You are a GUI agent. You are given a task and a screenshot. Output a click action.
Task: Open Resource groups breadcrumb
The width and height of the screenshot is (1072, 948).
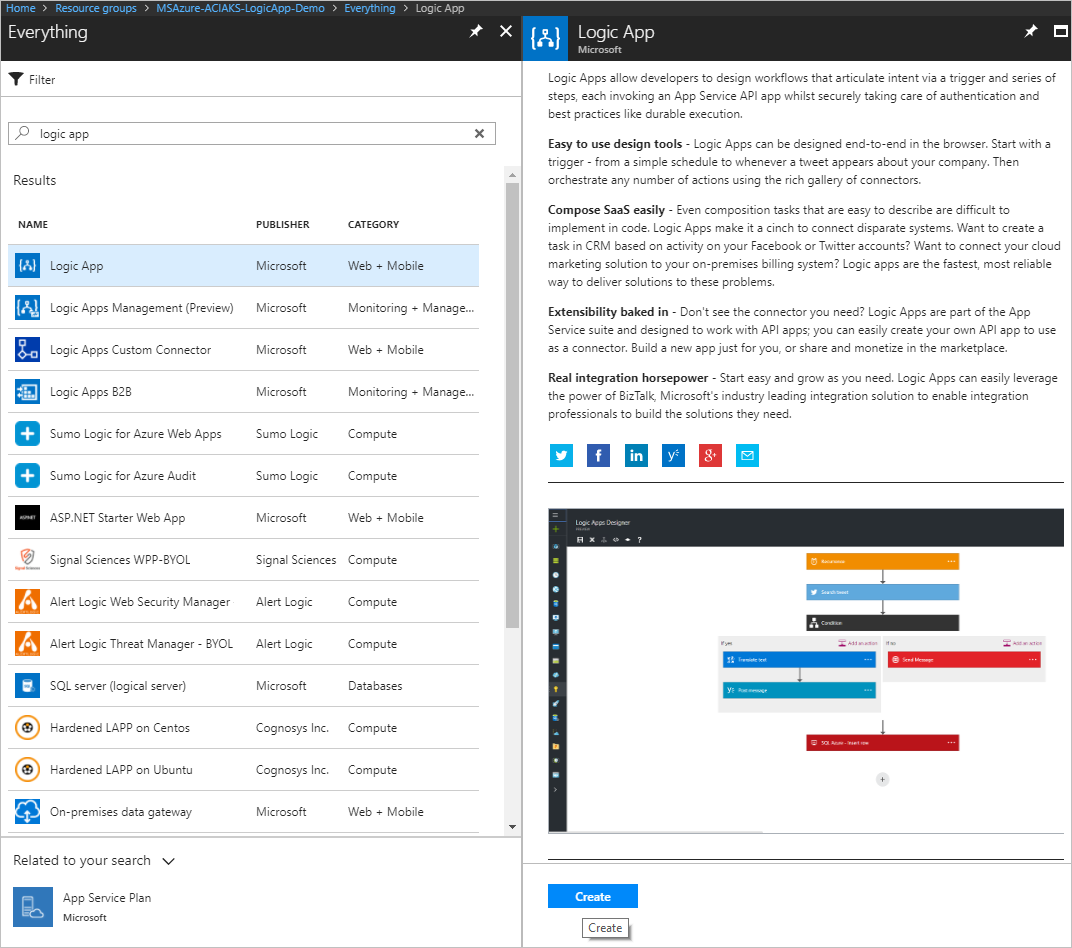[x=96, y=8]
